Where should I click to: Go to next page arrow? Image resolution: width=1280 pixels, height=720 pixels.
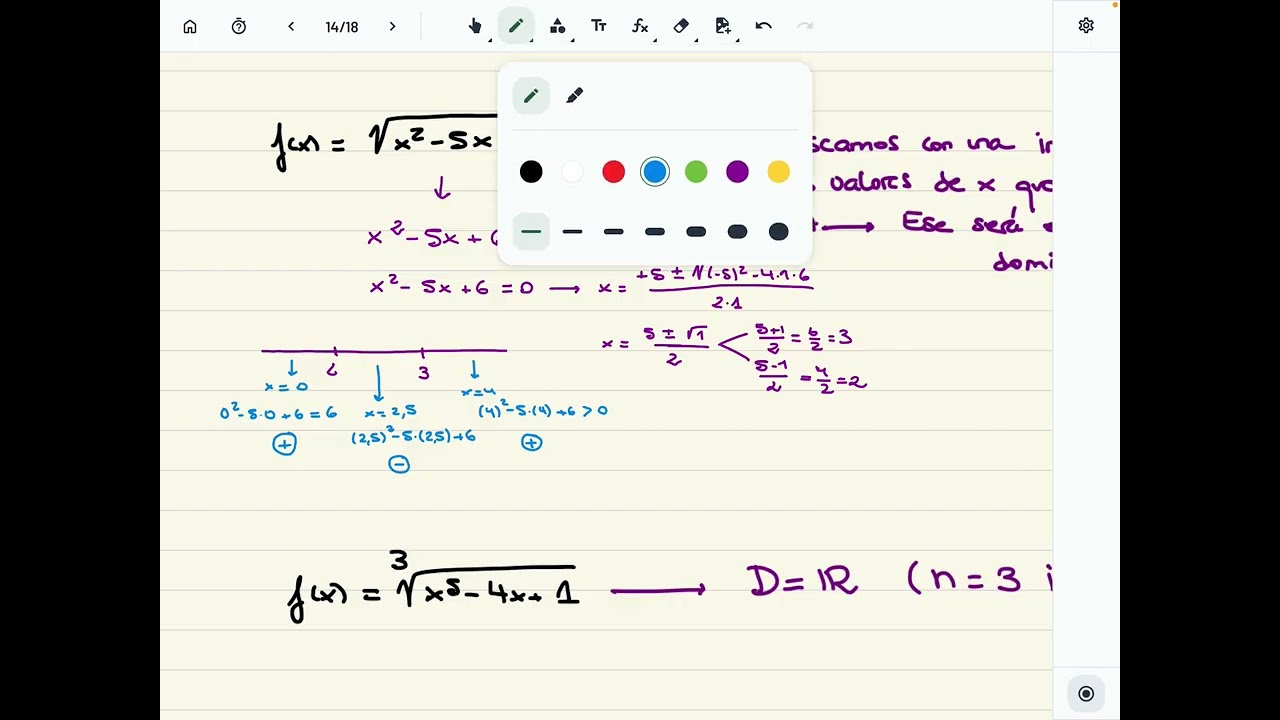coord(392,27)
